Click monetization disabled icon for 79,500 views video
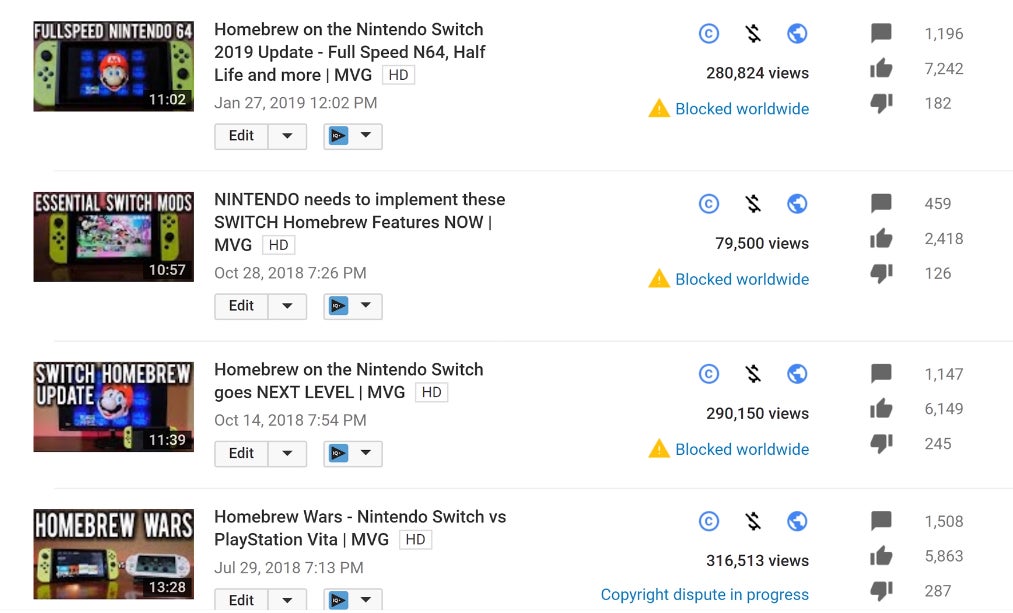1013x613 pixels. 753,204
